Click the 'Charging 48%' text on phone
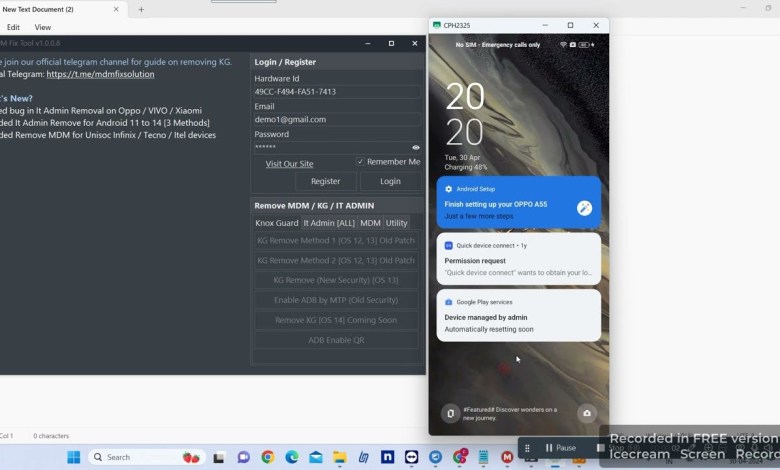The width and height of the screenshot is (780, 470). [x=466, y=167]
